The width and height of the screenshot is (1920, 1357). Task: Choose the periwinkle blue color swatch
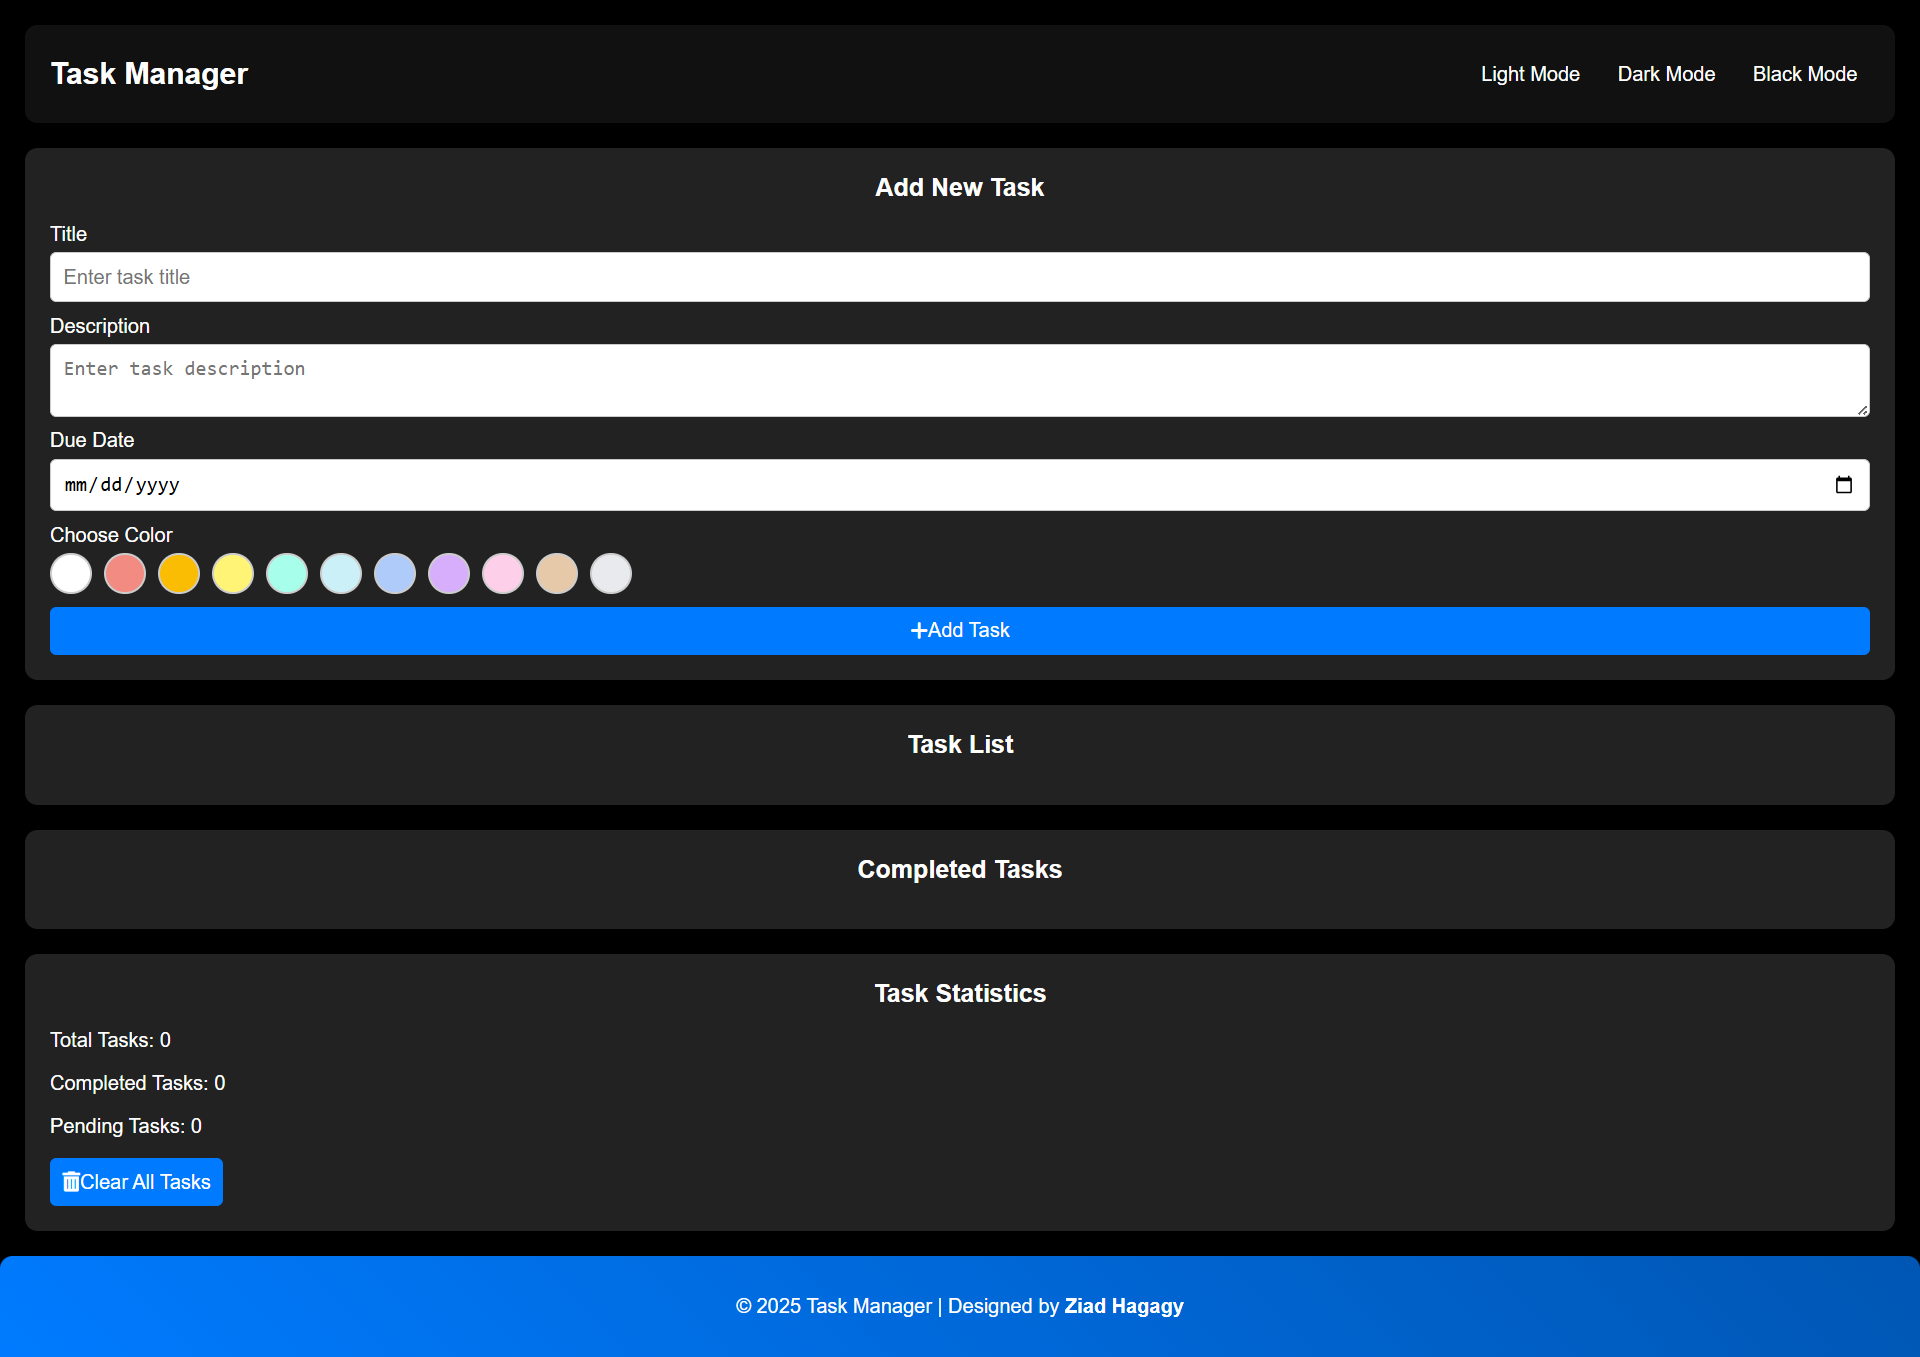(x=395, y=574)
